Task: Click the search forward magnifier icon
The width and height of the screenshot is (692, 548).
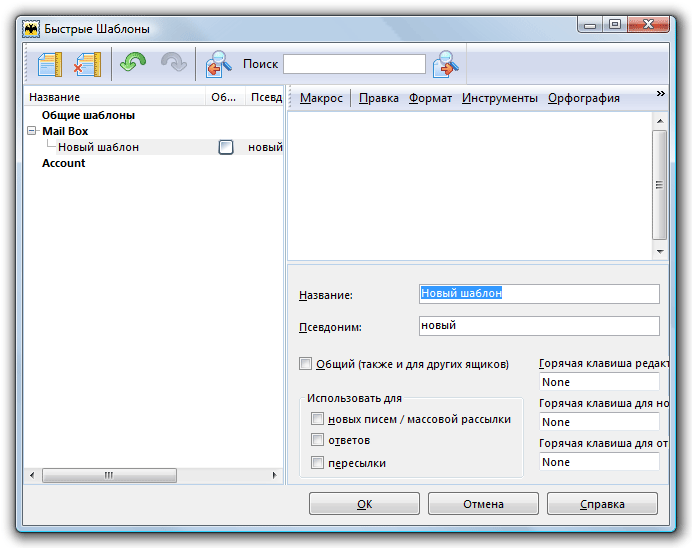Action: coord(446,64)
